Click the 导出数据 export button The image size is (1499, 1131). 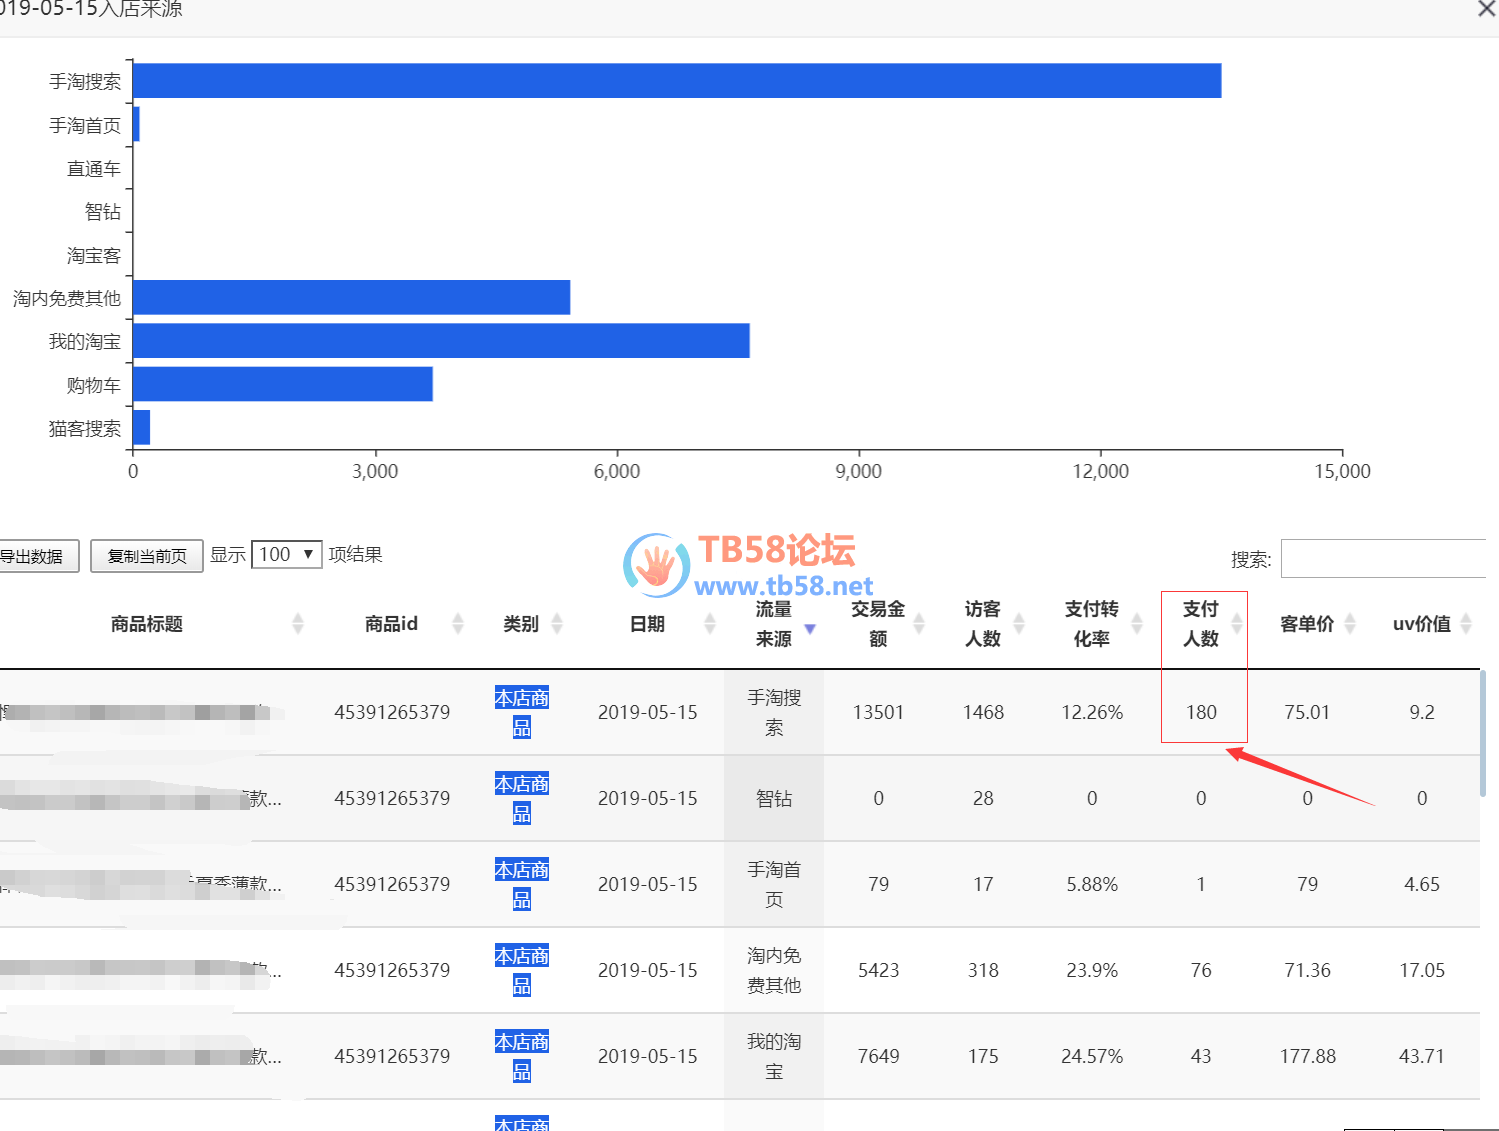(x=34, y=556)
